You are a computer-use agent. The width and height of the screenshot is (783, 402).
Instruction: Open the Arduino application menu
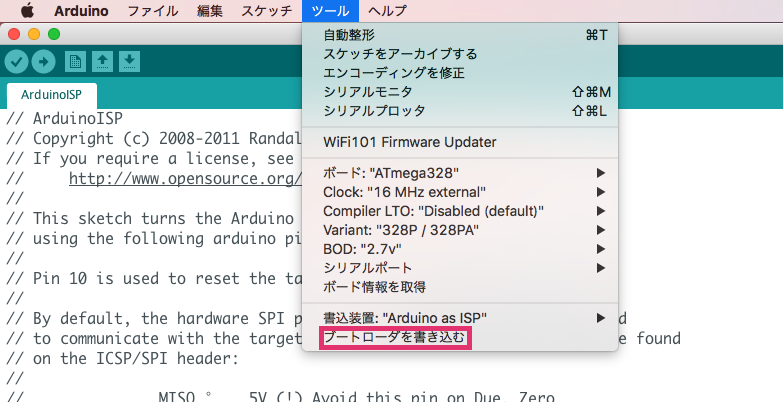pos(81,11)
